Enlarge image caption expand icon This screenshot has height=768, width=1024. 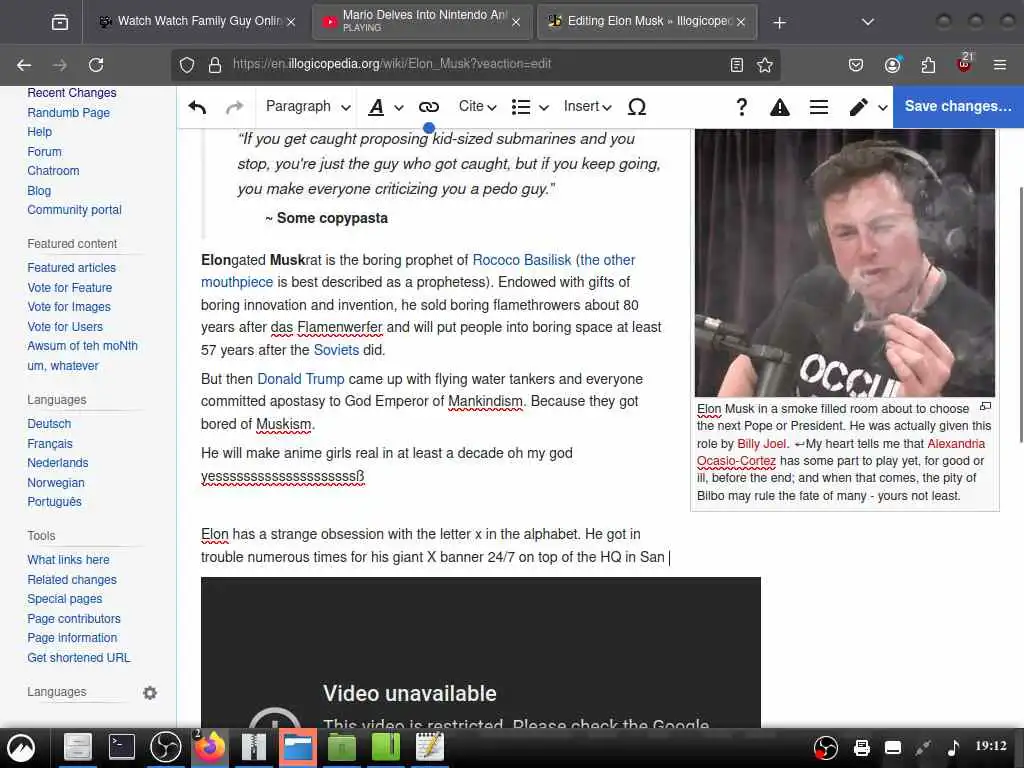985,406
